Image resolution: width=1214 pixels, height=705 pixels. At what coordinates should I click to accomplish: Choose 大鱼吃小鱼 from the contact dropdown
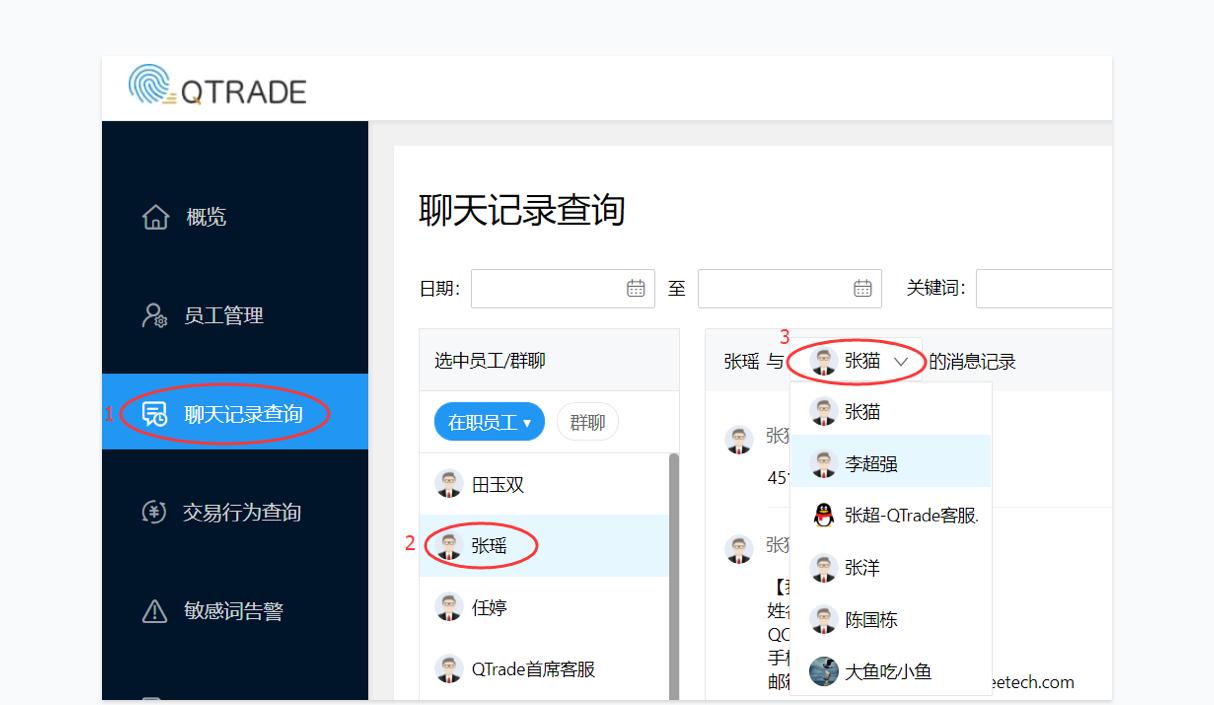(x=890, y=671)
